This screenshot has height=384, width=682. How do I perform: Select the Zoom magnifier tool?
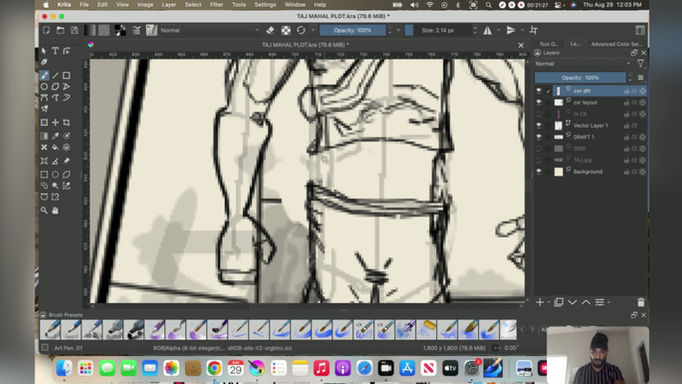point(44,210)
